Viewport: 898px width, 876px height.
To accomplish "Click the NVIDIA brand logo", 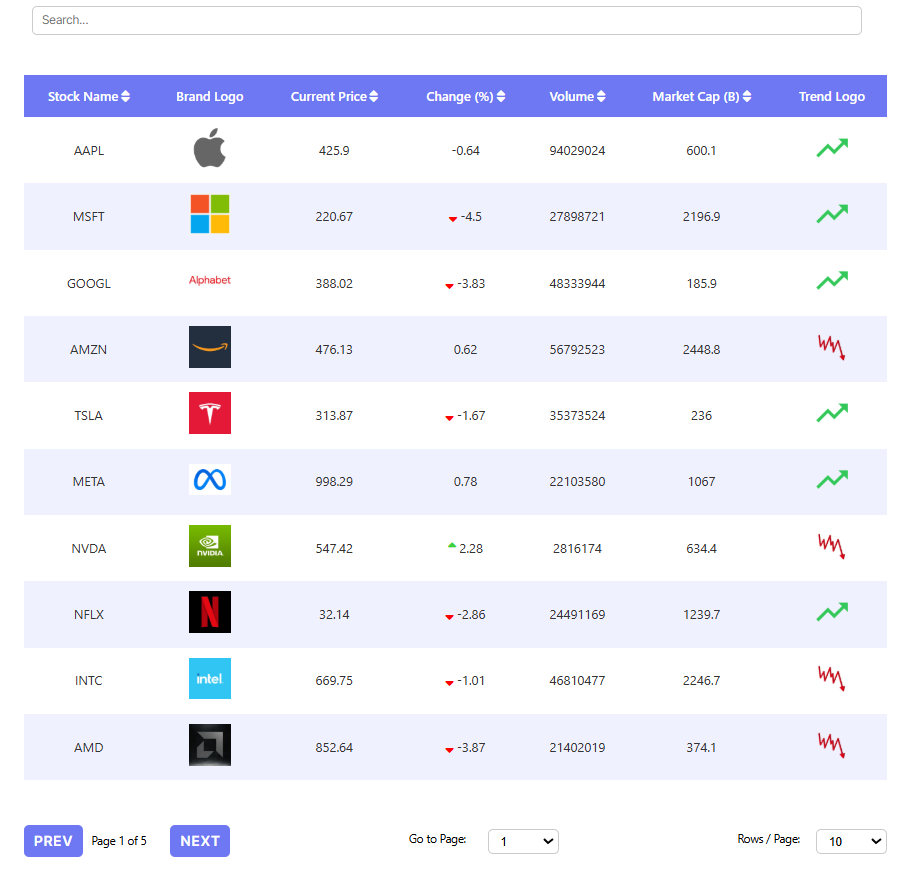I will pos(210,546).
